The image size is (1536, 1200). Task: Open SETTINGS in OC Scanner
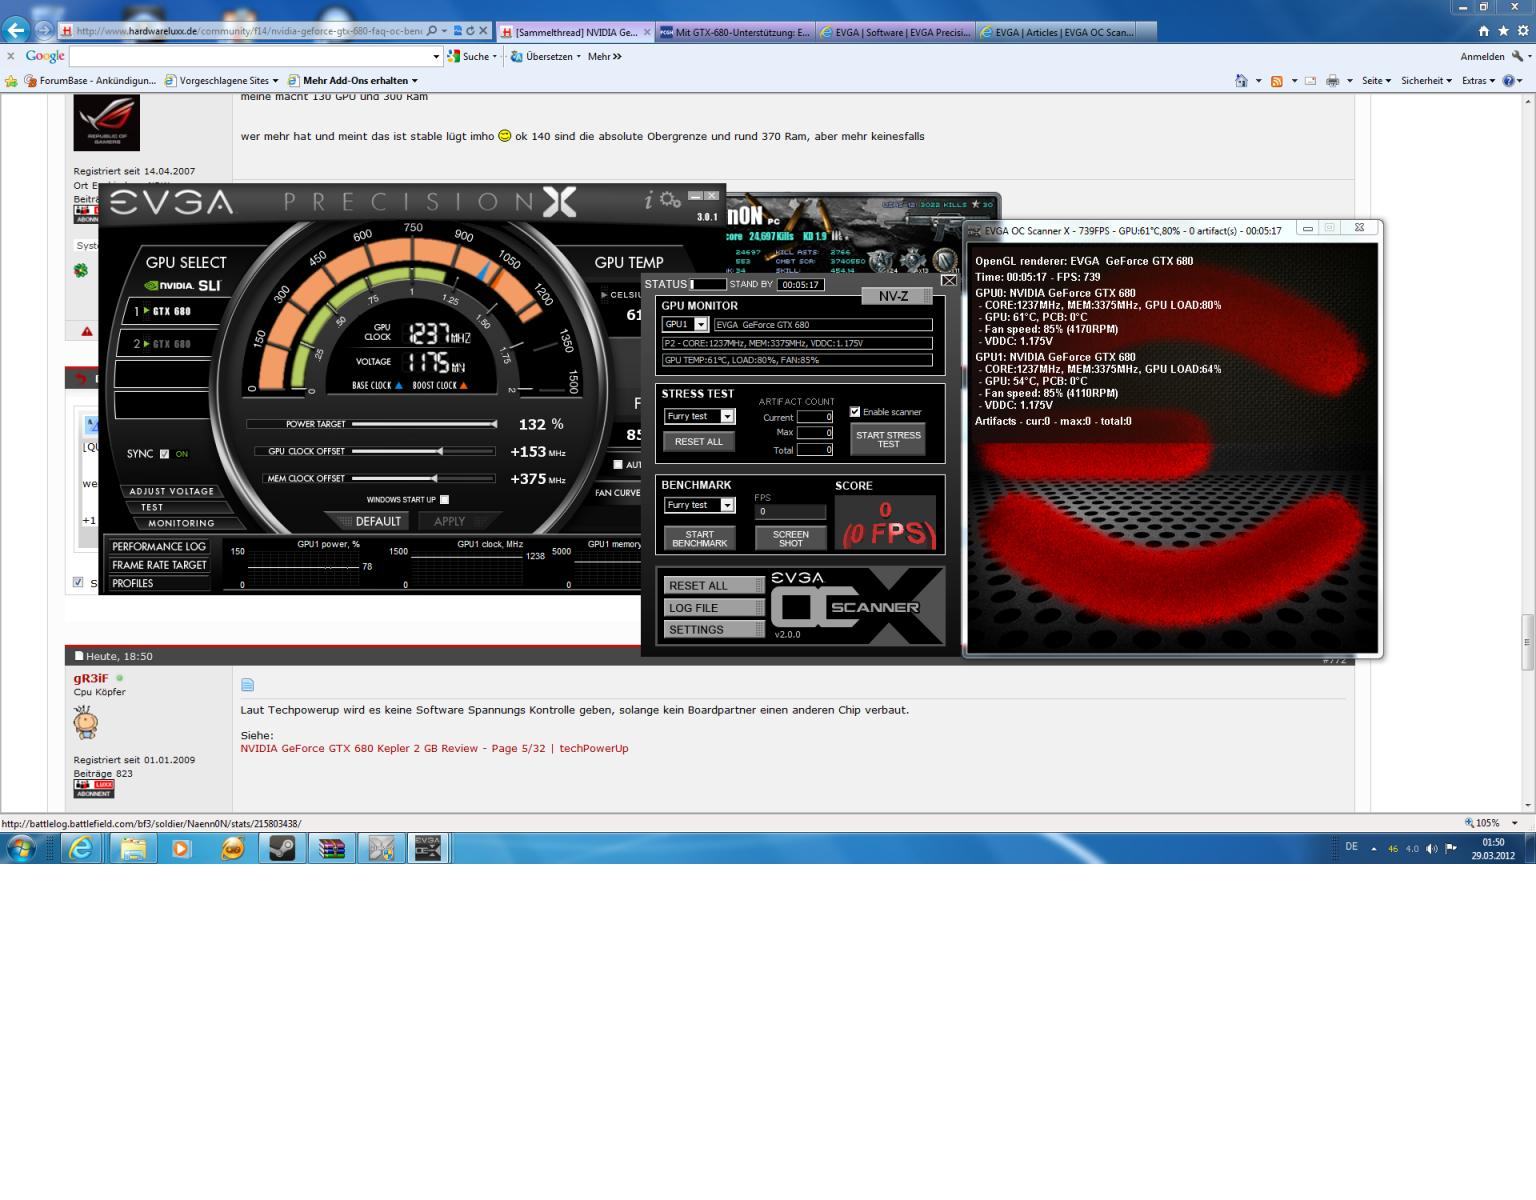click(x=714, y=630)
